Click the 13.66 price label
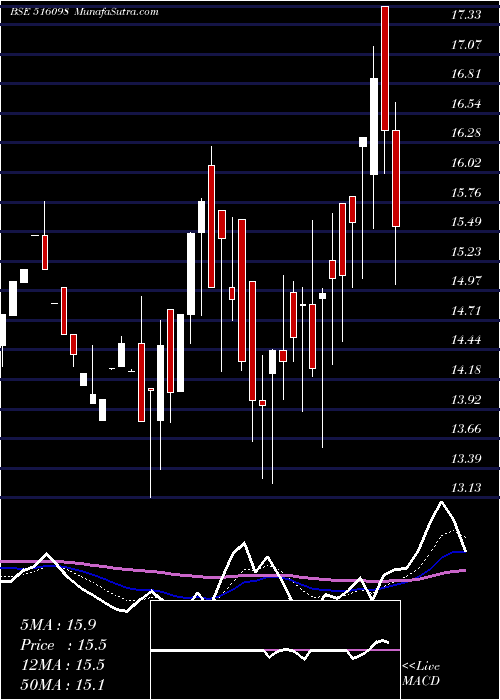The height and width of the screenshot is (700, 500). [x=466, y=429]
